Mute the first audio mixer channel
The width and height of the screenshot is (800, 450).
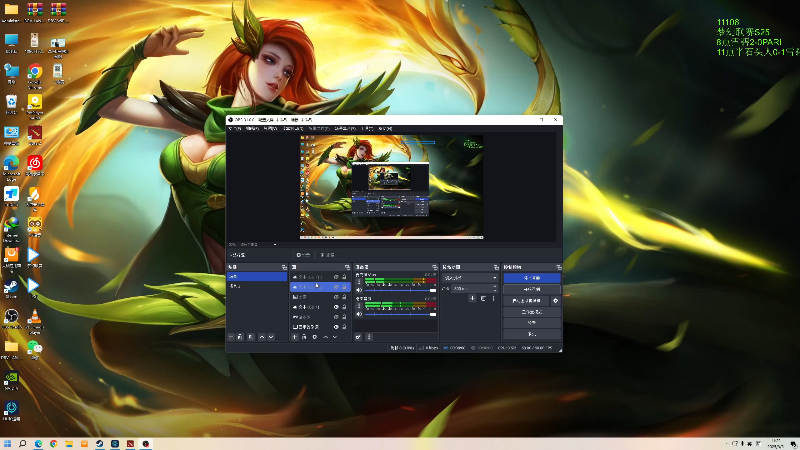[x=359, y=290]
